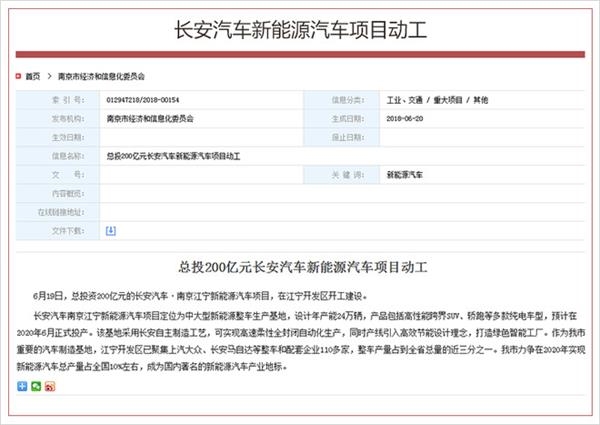Share the article via Weibo icon

[x=50, y=386]
